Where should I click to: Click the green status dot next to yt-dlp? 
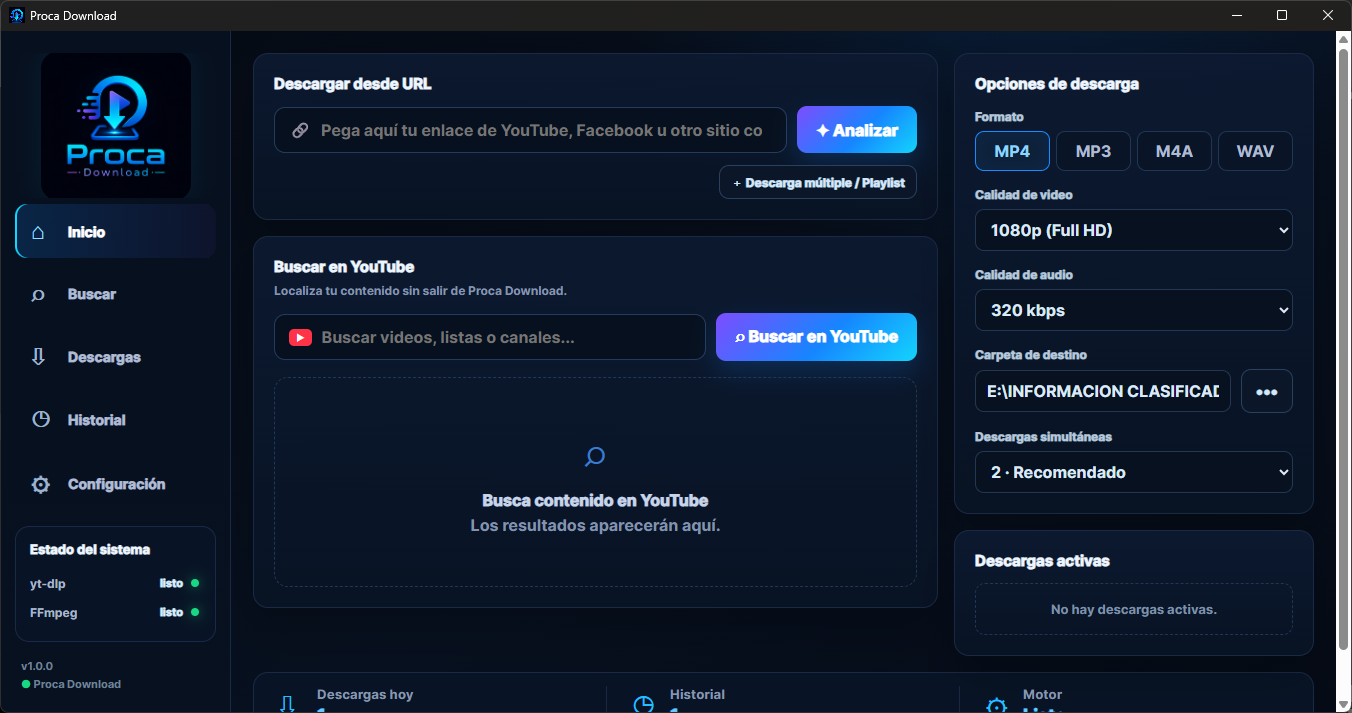point(195,583)
